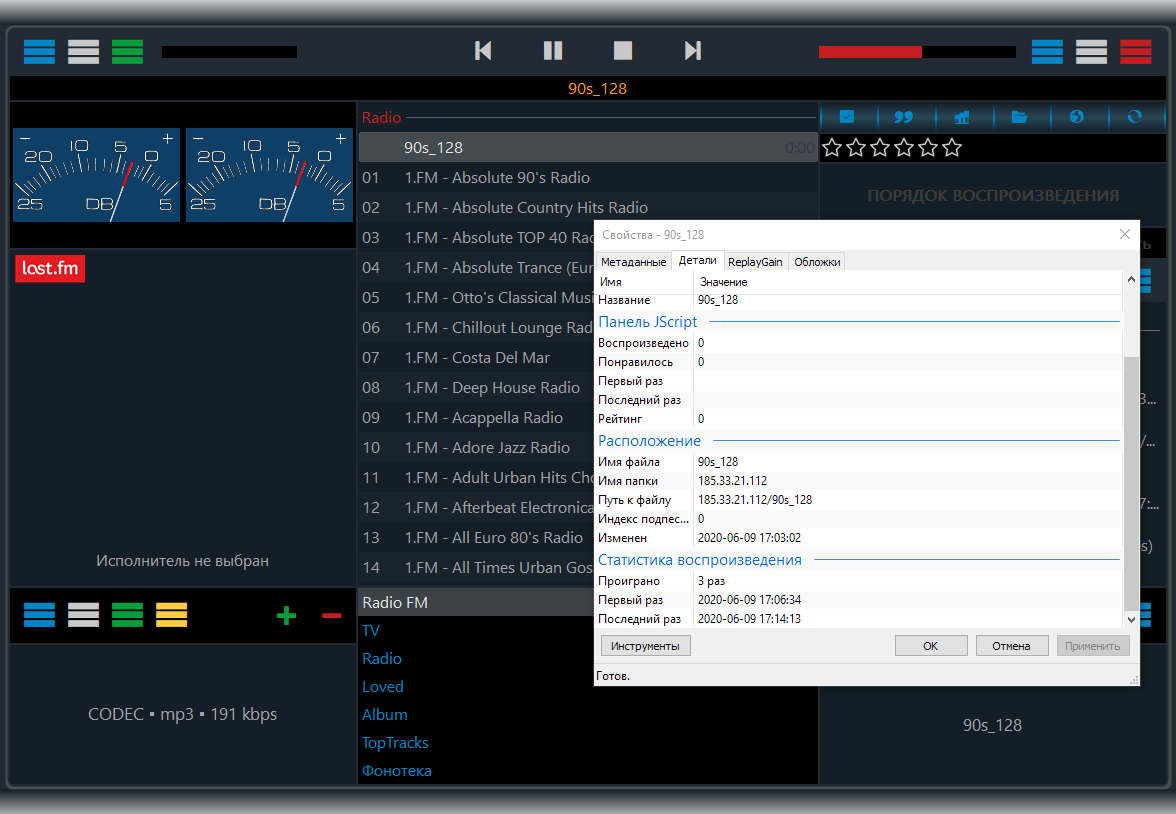Click the blue folder icon
The width and height of the screenshot is (1176, 814).
pyautogui.click(x=1019, y=117)
